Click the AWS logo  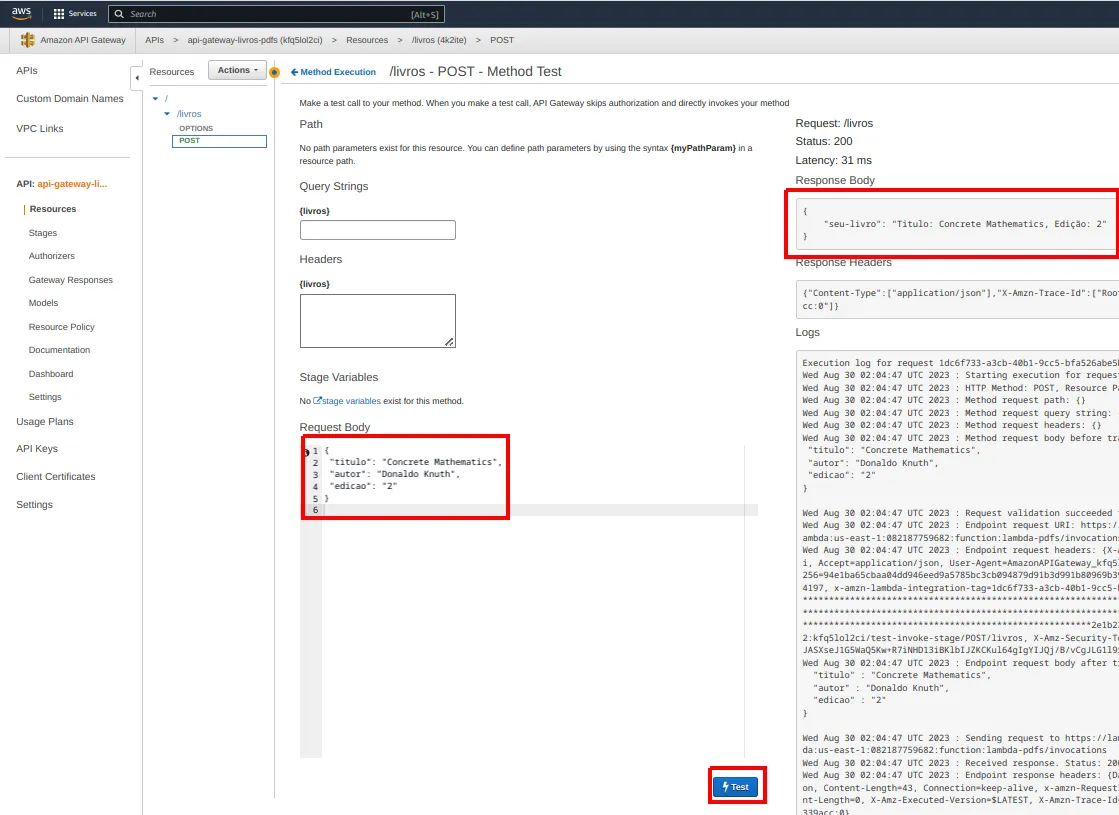[21, 14]
